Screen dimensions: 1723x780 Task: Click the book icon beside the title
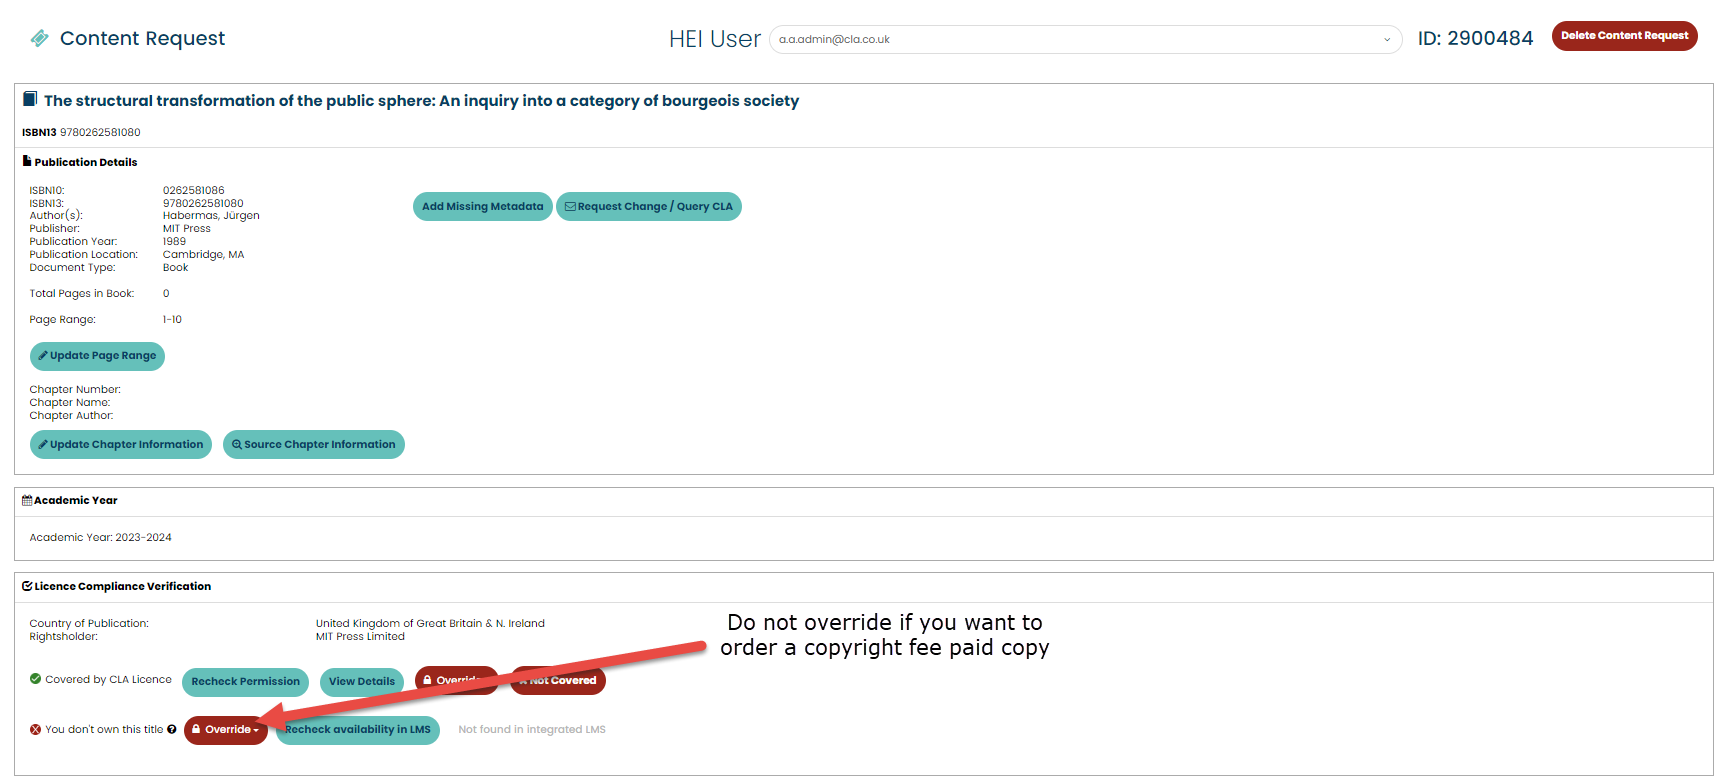(x=30, y=99)
